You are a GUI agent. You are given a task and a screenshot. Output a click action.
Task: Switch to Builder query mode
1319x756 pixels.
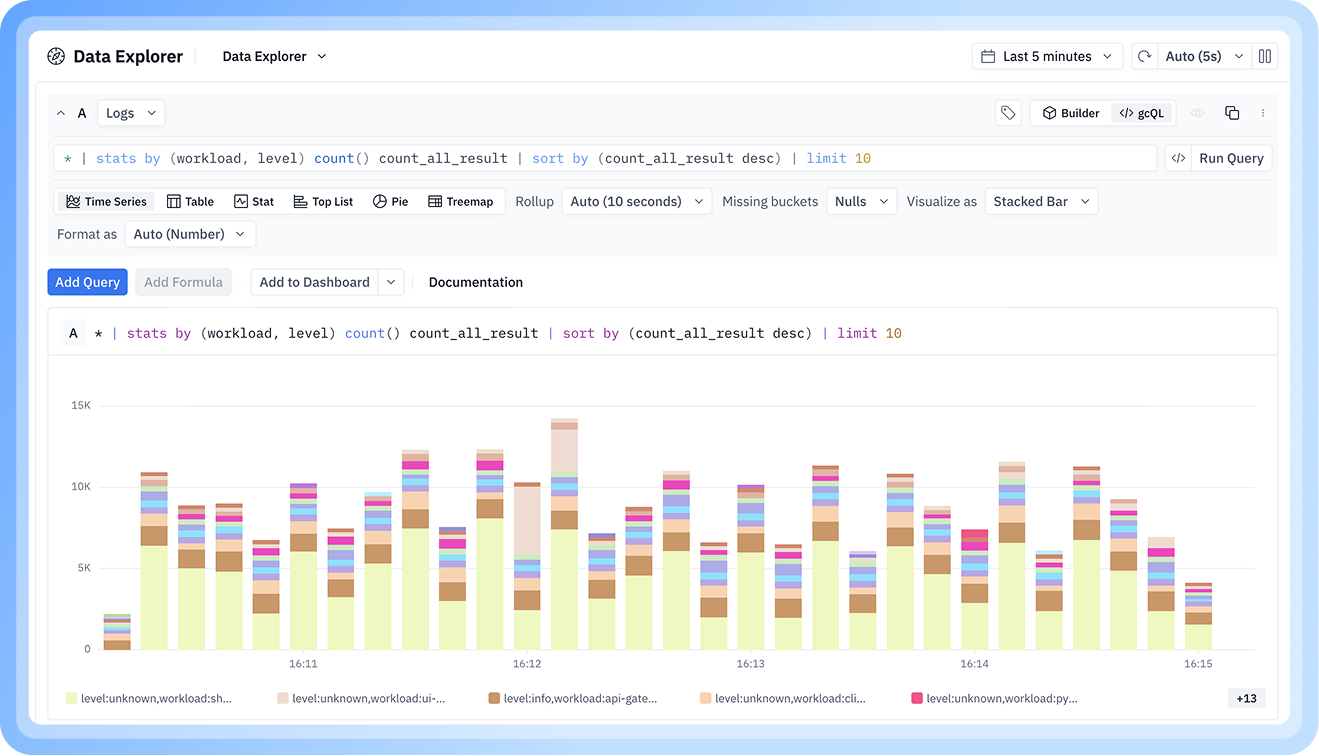(x=1071, y=113)
